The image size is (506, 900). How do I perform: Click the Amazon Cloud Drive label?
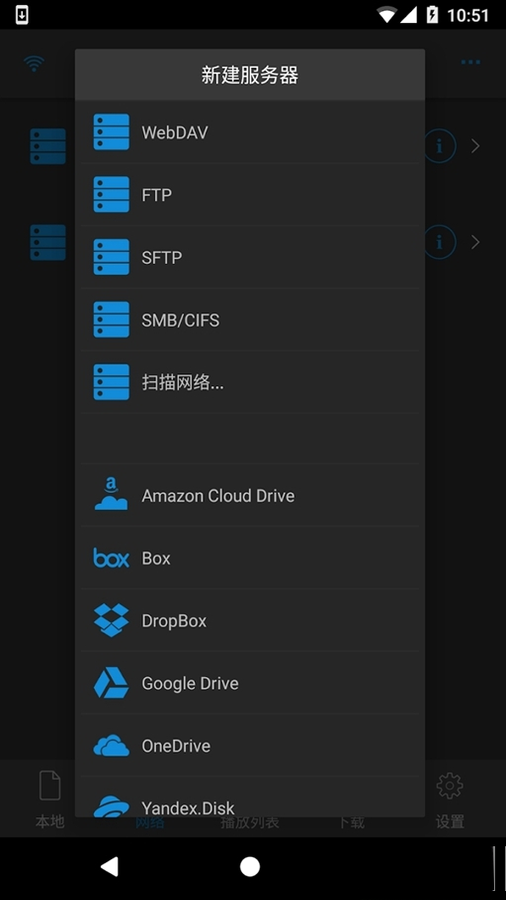coord(218,495)
